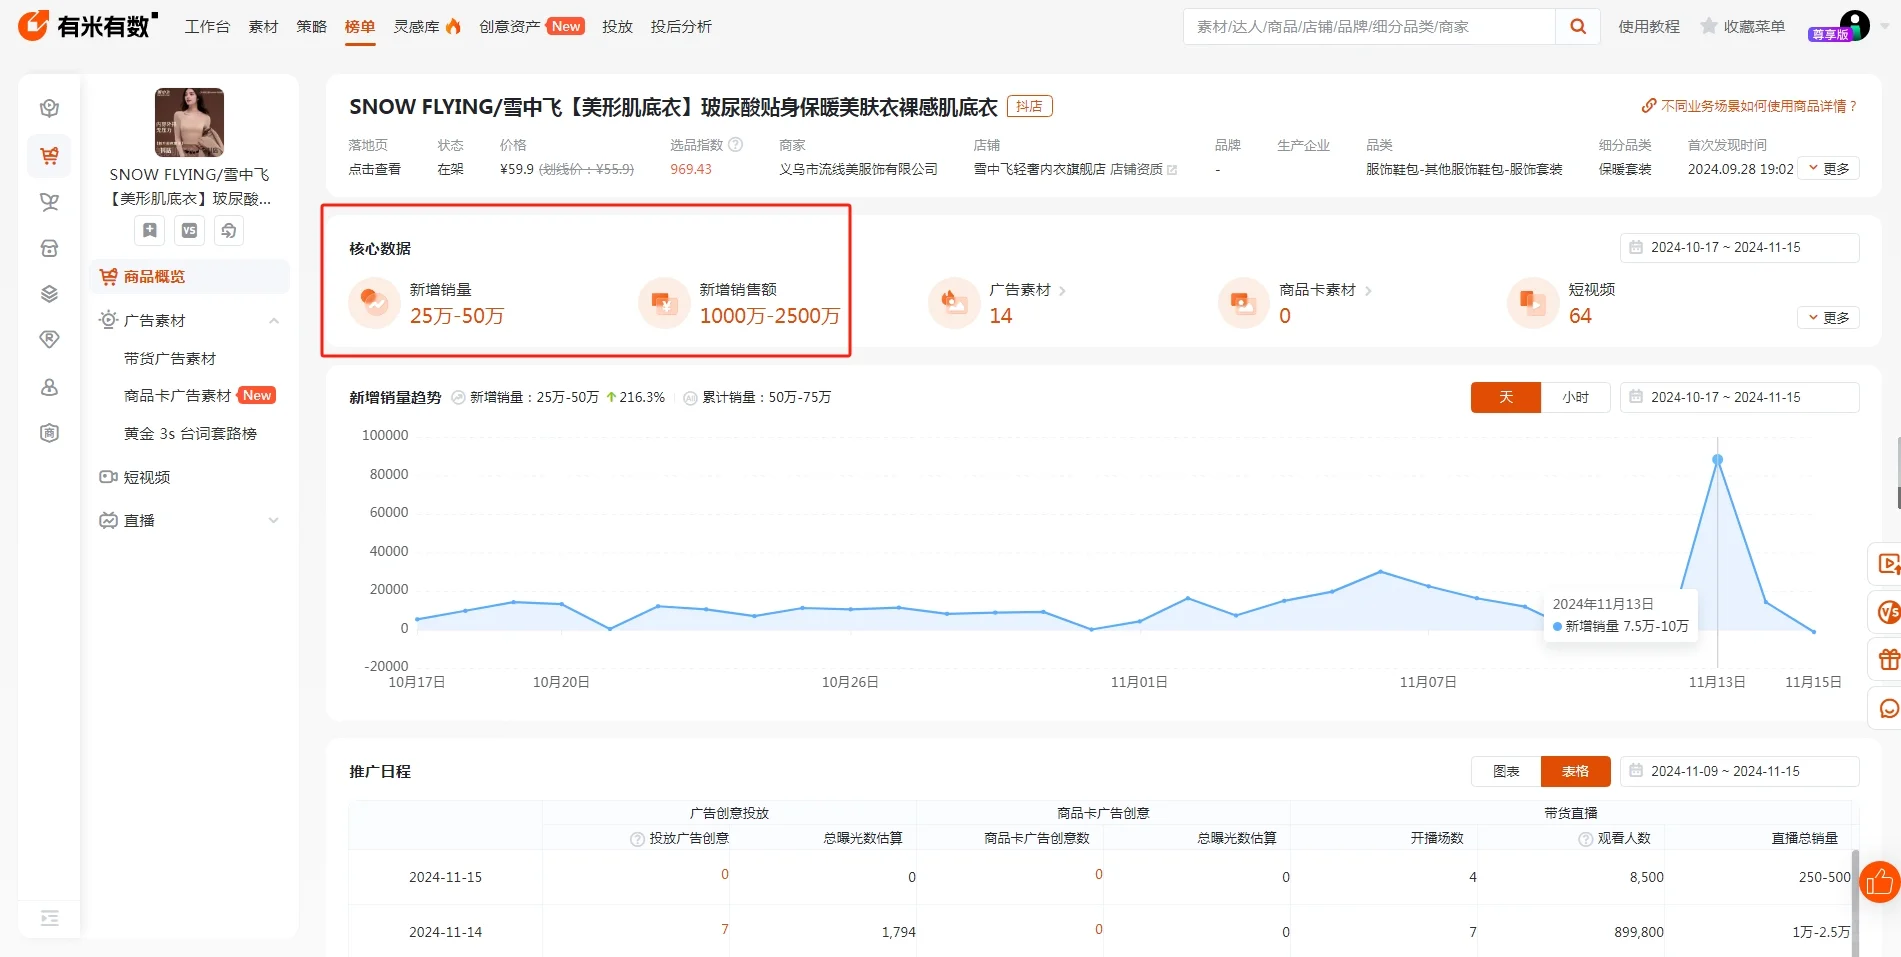Open the gift icon in the right edge rail

click(1887, 659)
